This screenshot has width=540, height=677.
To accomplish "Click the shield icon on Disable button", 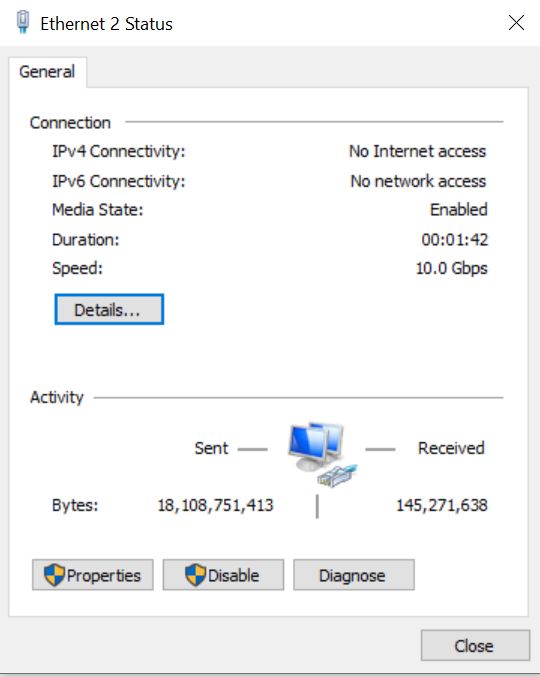I will [195, 575].
